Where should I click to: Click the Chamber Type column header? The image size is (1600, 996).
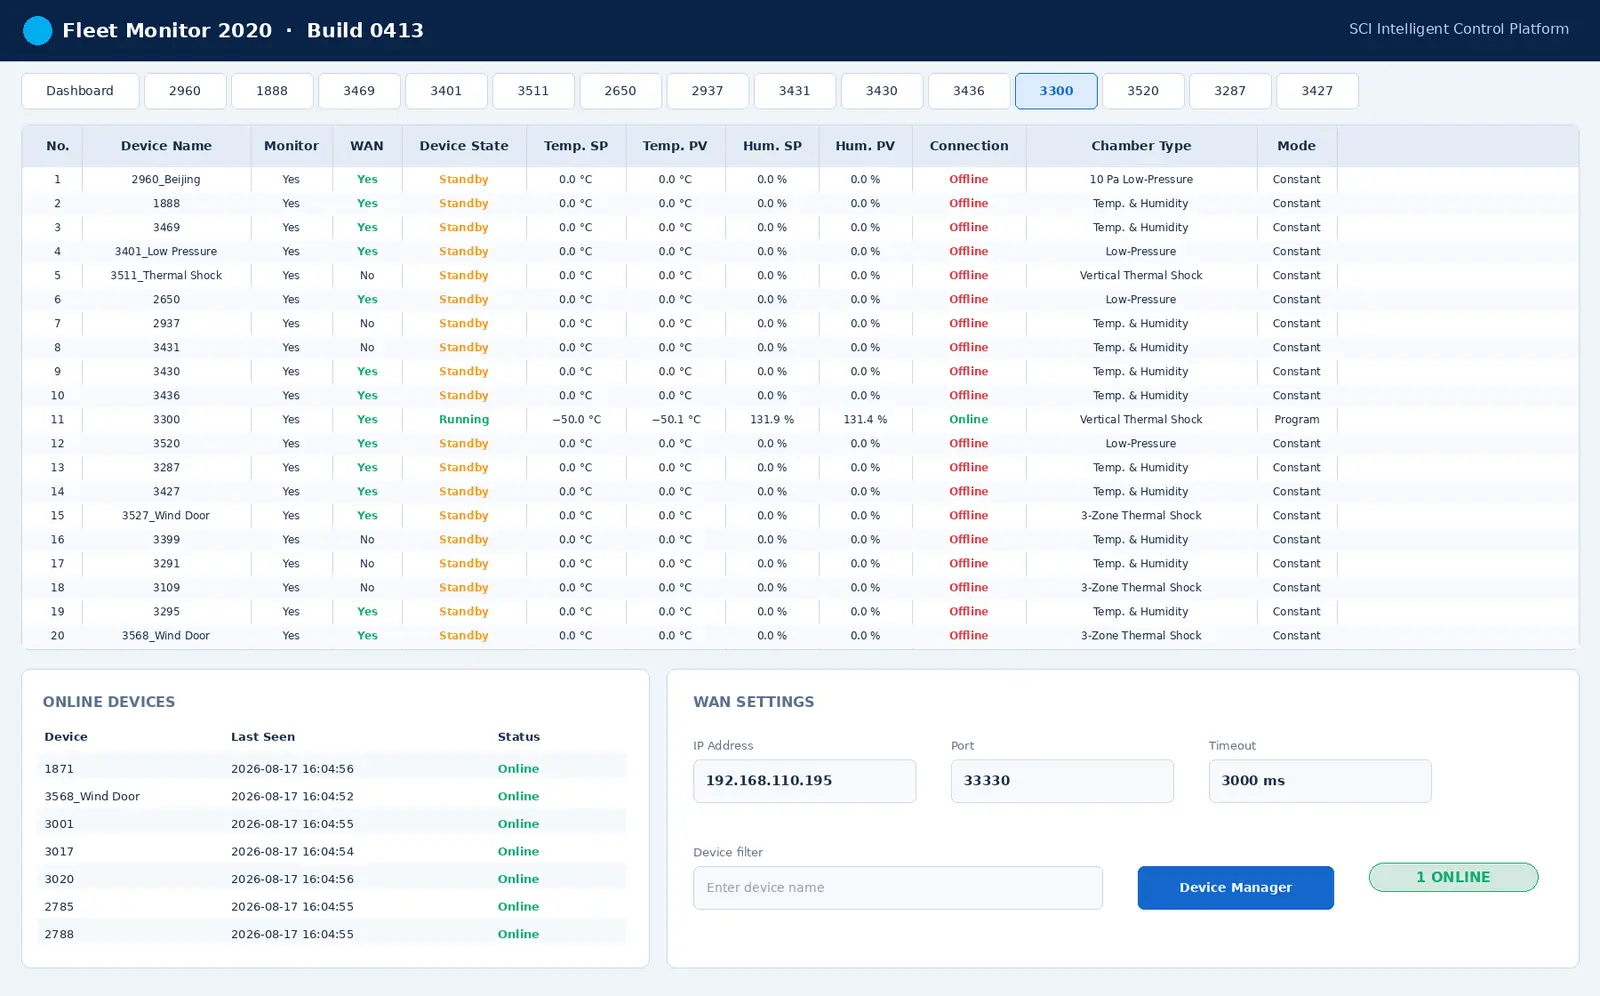click(1141, 146)
